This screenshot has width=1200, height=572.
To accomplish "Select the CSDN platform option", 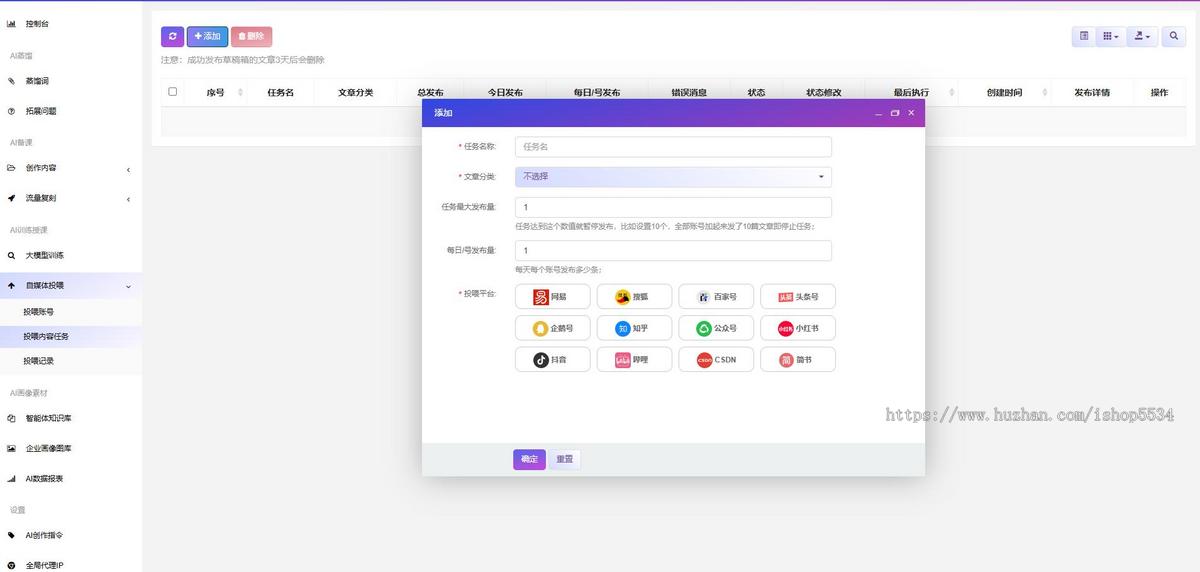I will (x=716, y=359).
